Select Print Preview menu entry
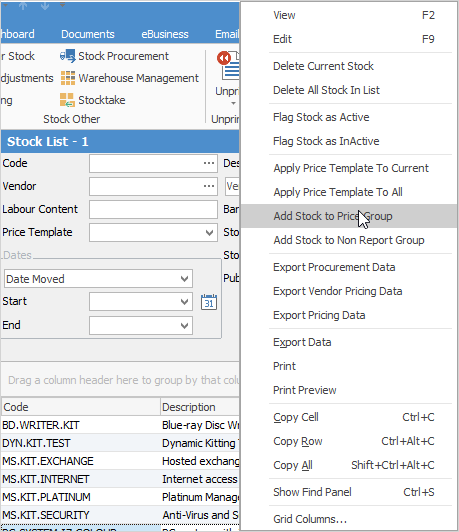459x532 pixels. coord(349,390)
